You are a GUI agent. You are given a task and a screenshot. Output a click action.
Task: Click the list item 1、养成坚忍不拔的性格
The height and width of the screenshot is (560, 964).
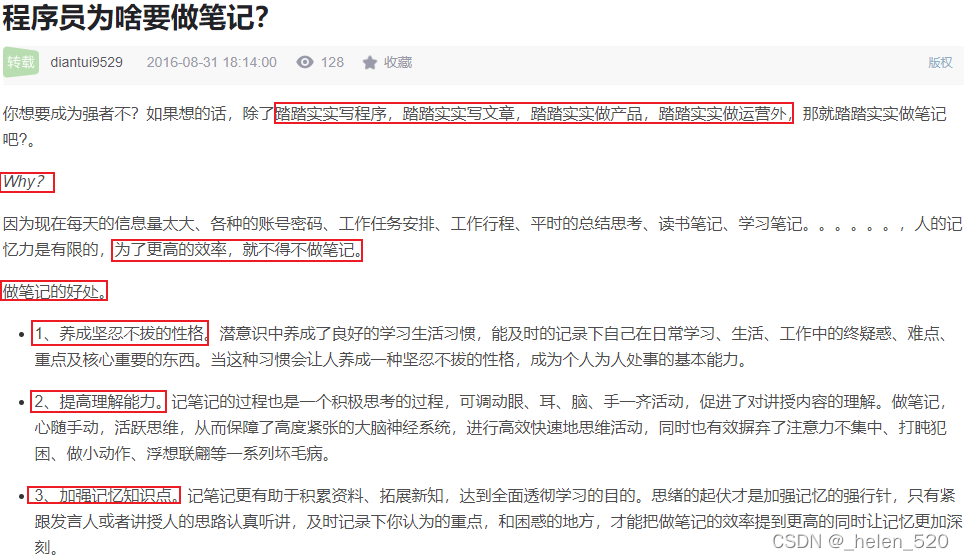(120, 333)
